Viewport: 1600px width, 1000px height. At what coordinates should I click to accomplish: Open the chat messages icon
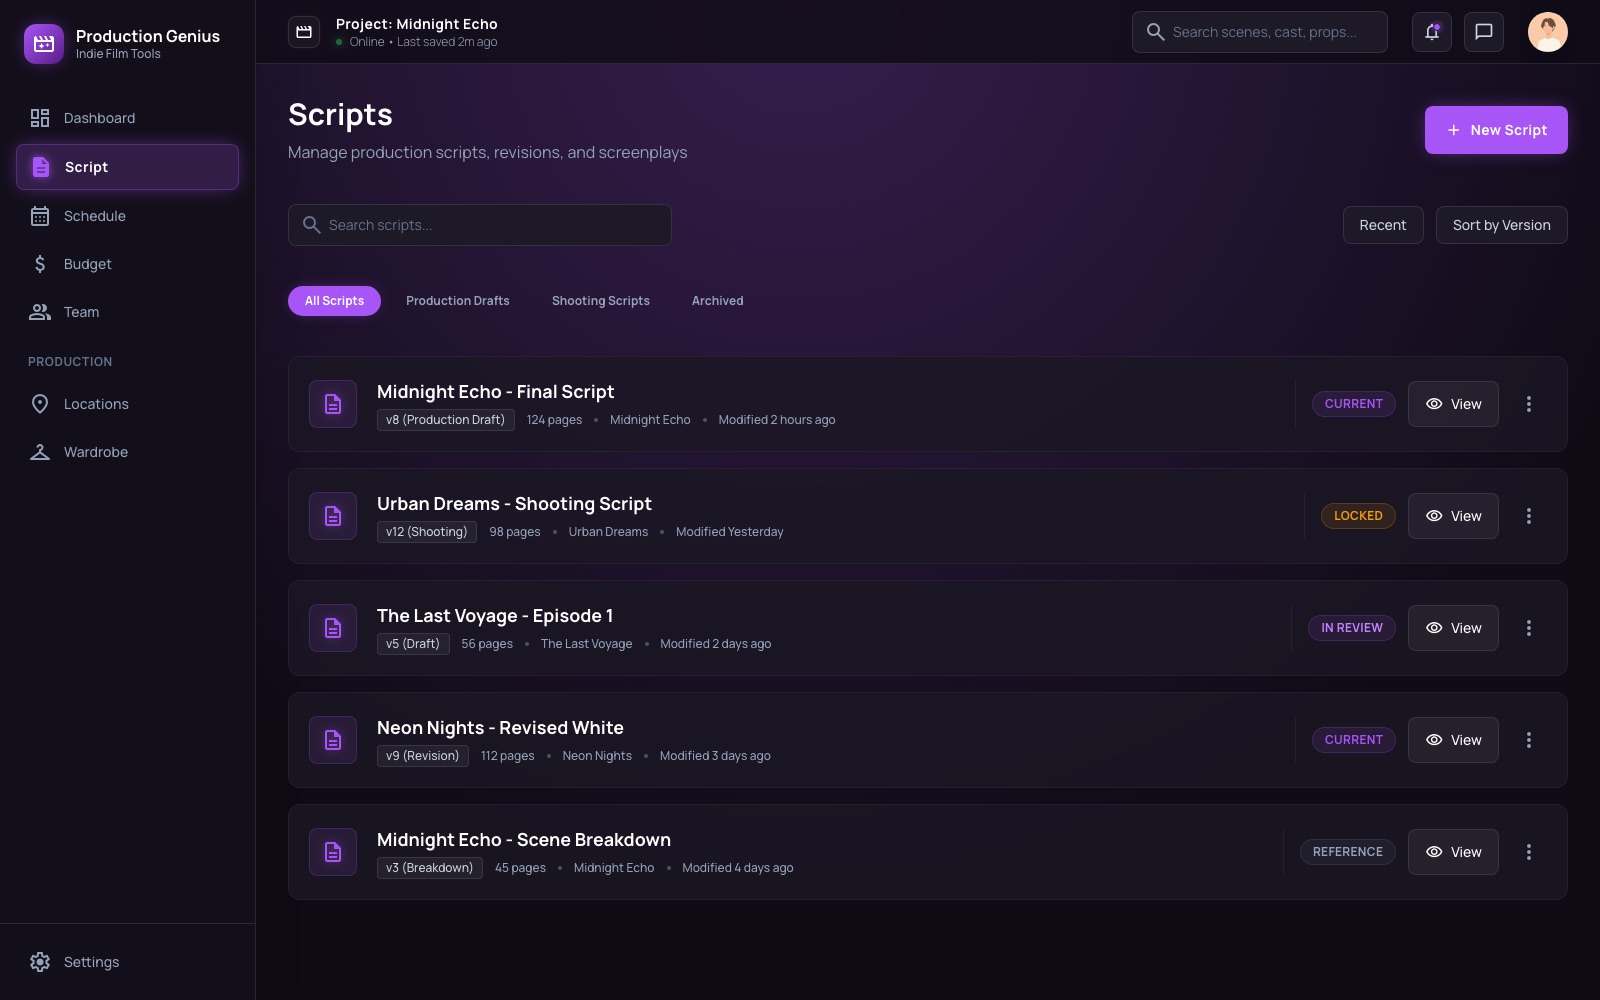1484,32
